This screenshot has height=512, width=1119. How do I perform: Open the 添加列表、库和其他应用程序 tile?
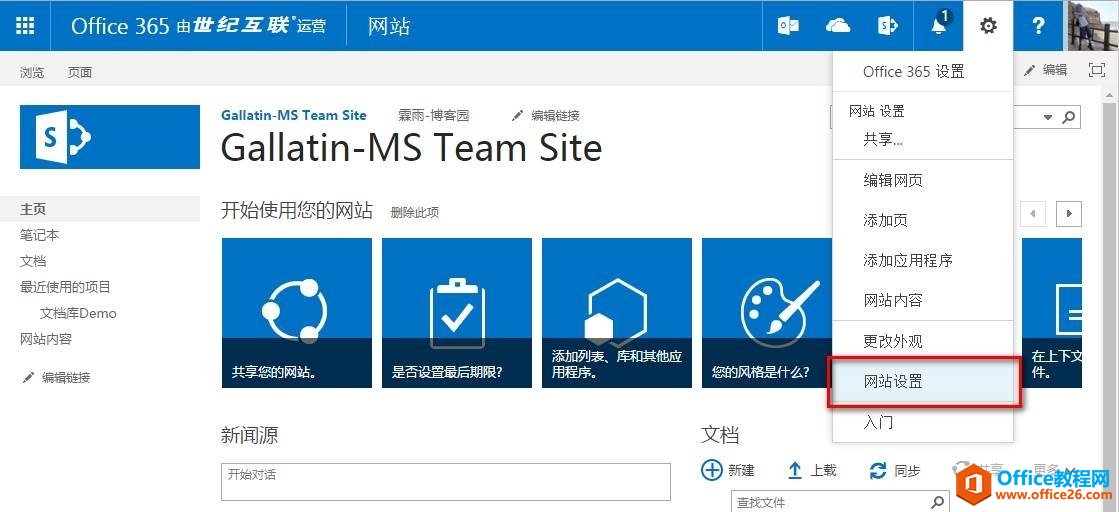click(617, 313)
